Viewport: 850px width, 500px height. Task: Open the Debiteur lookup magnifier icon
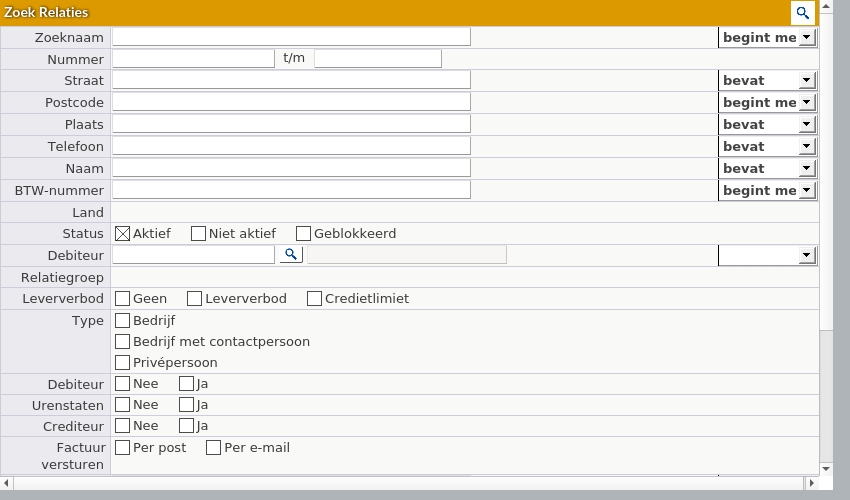point(291,255)
